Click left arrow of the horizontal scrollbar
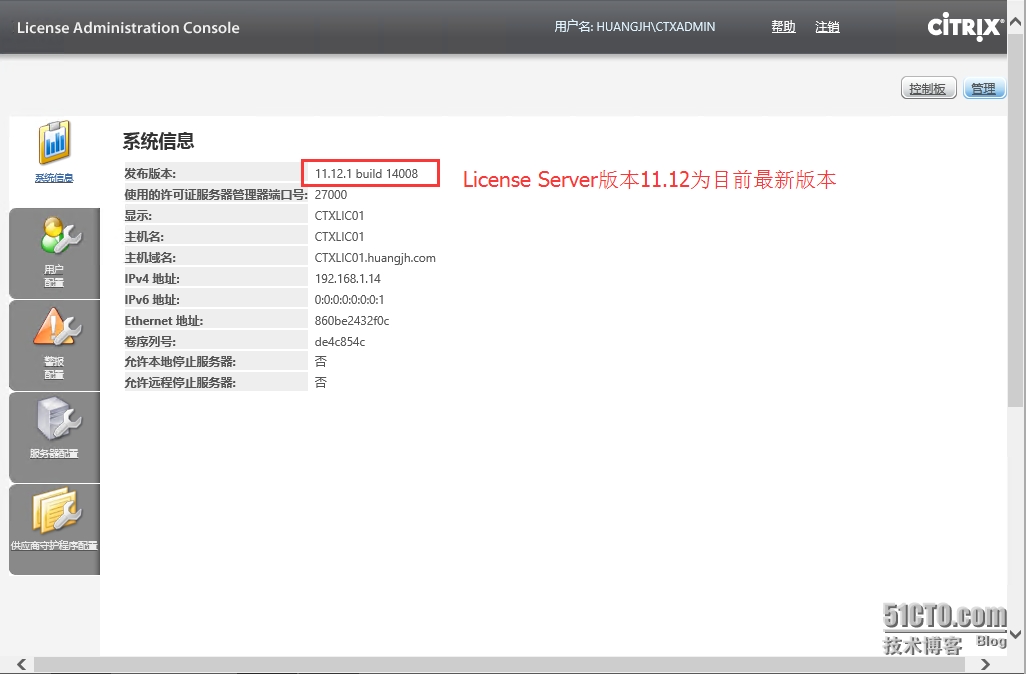Screen dimensions: 1026x674 point(20,663)
